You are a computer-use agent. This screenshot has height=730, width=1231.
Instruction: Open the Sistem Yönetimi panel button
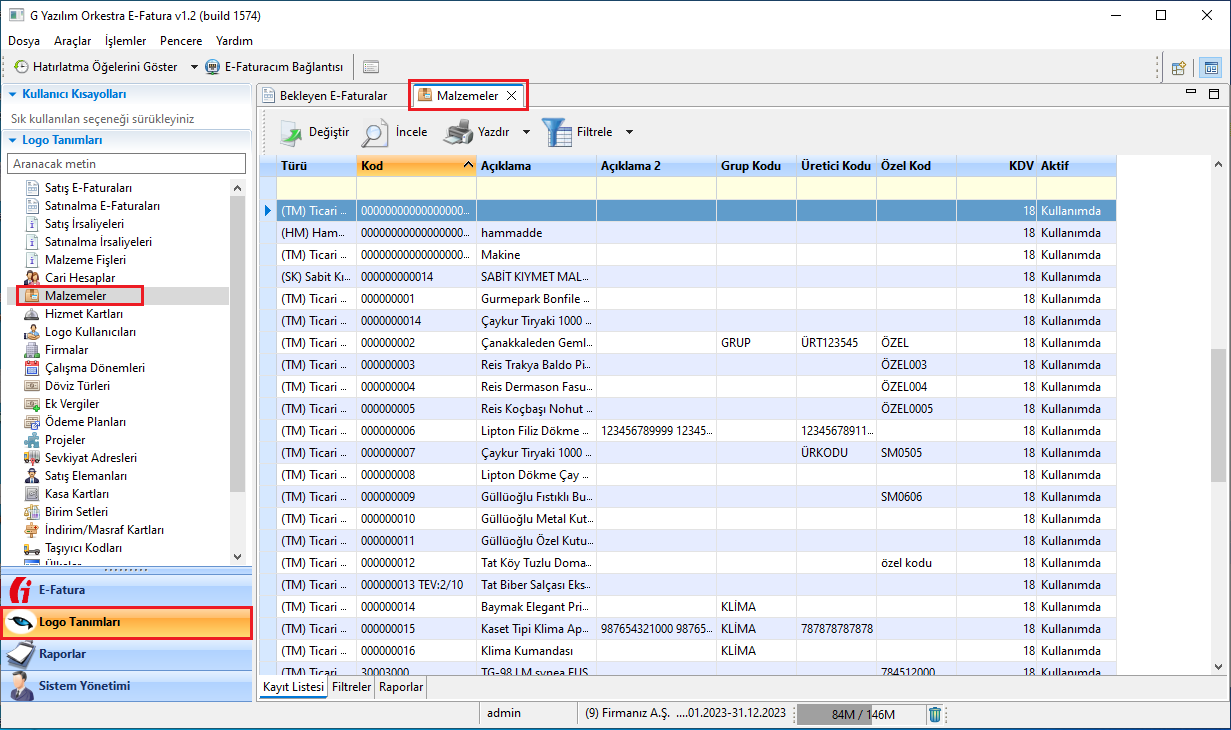tap(125, 686)
